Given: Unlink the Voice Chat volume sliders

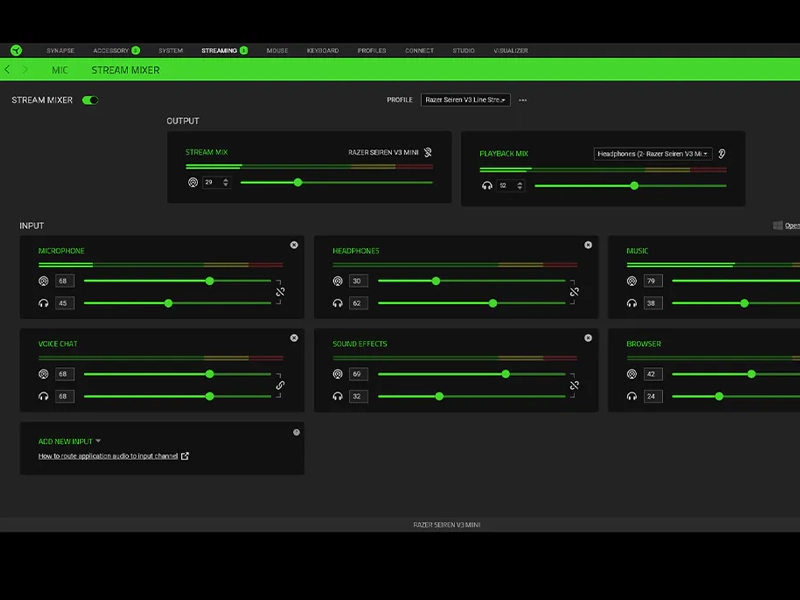Looking at the screenshot, I should [280, 385].
